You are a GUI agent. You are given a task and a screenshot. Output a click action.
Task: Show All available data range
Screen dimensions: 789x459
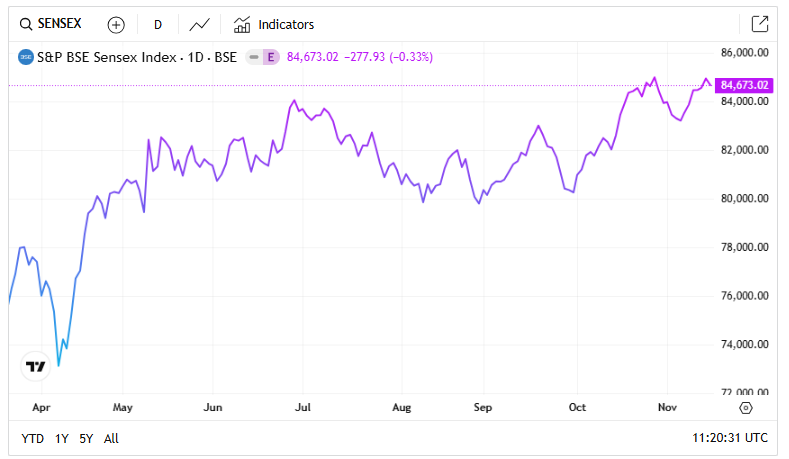click(111, 438)
